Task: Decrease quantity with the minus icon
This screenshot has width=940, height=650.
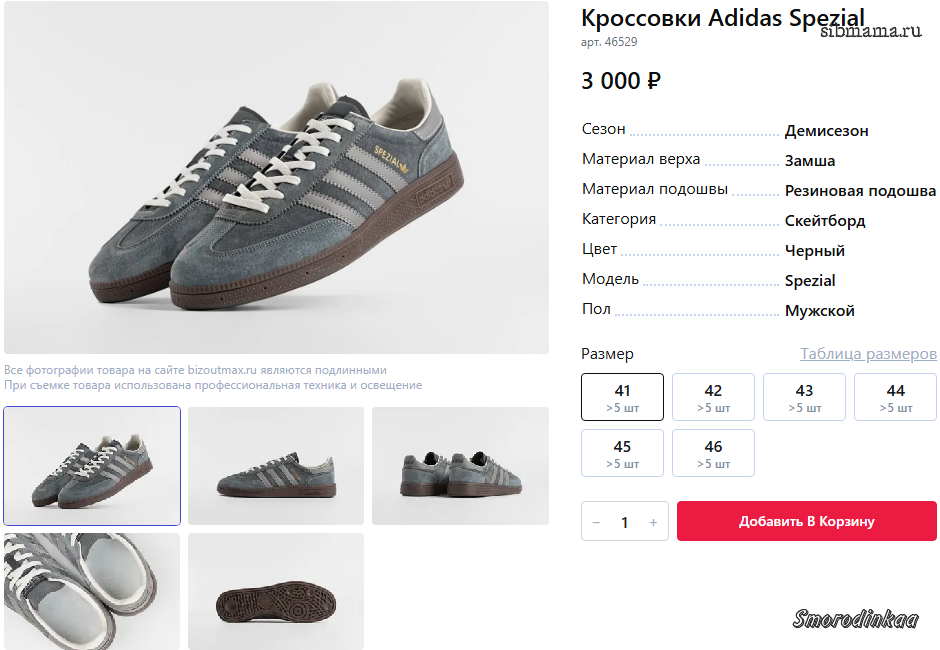Action: click(x=597, y=522)
